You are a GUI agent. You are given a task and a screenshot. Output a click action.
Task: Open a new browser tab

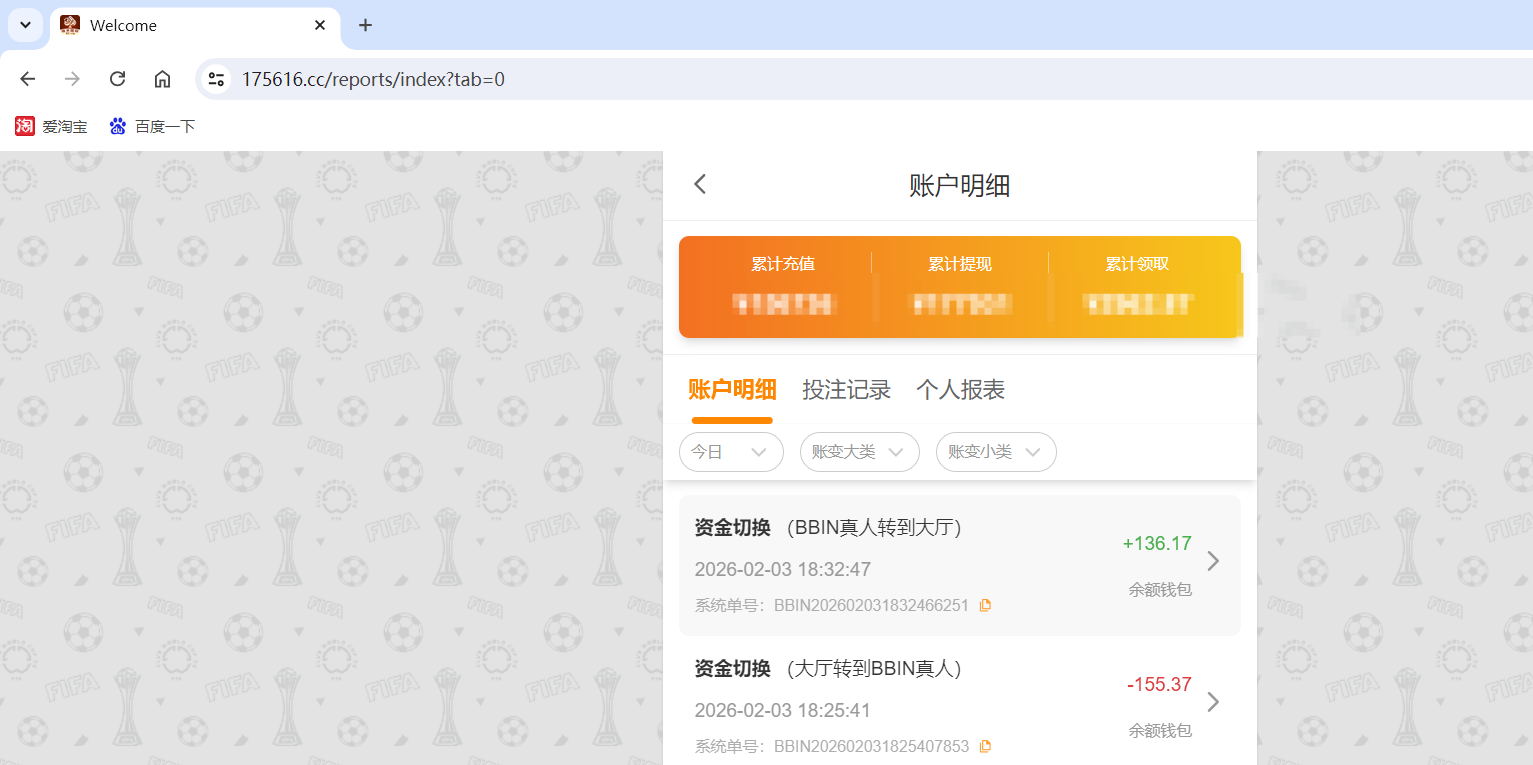point(365,25)
